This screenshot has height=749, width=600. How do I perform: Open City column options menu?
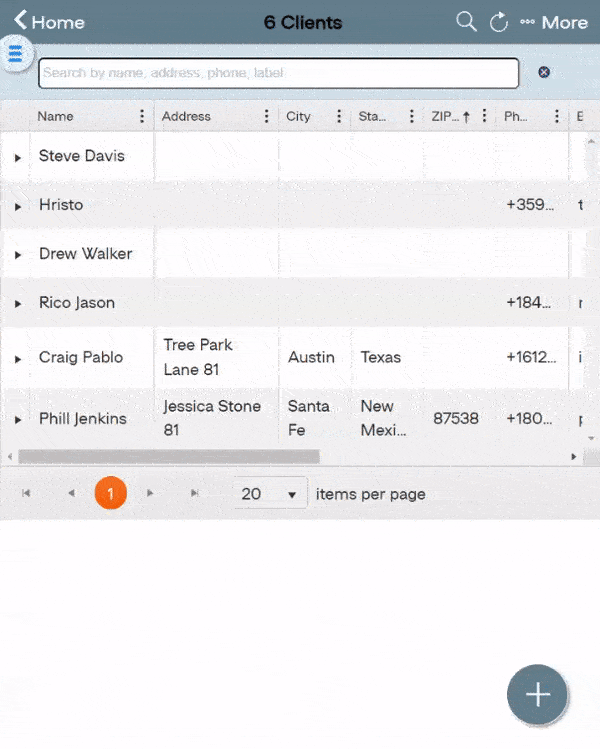[339, 116]
